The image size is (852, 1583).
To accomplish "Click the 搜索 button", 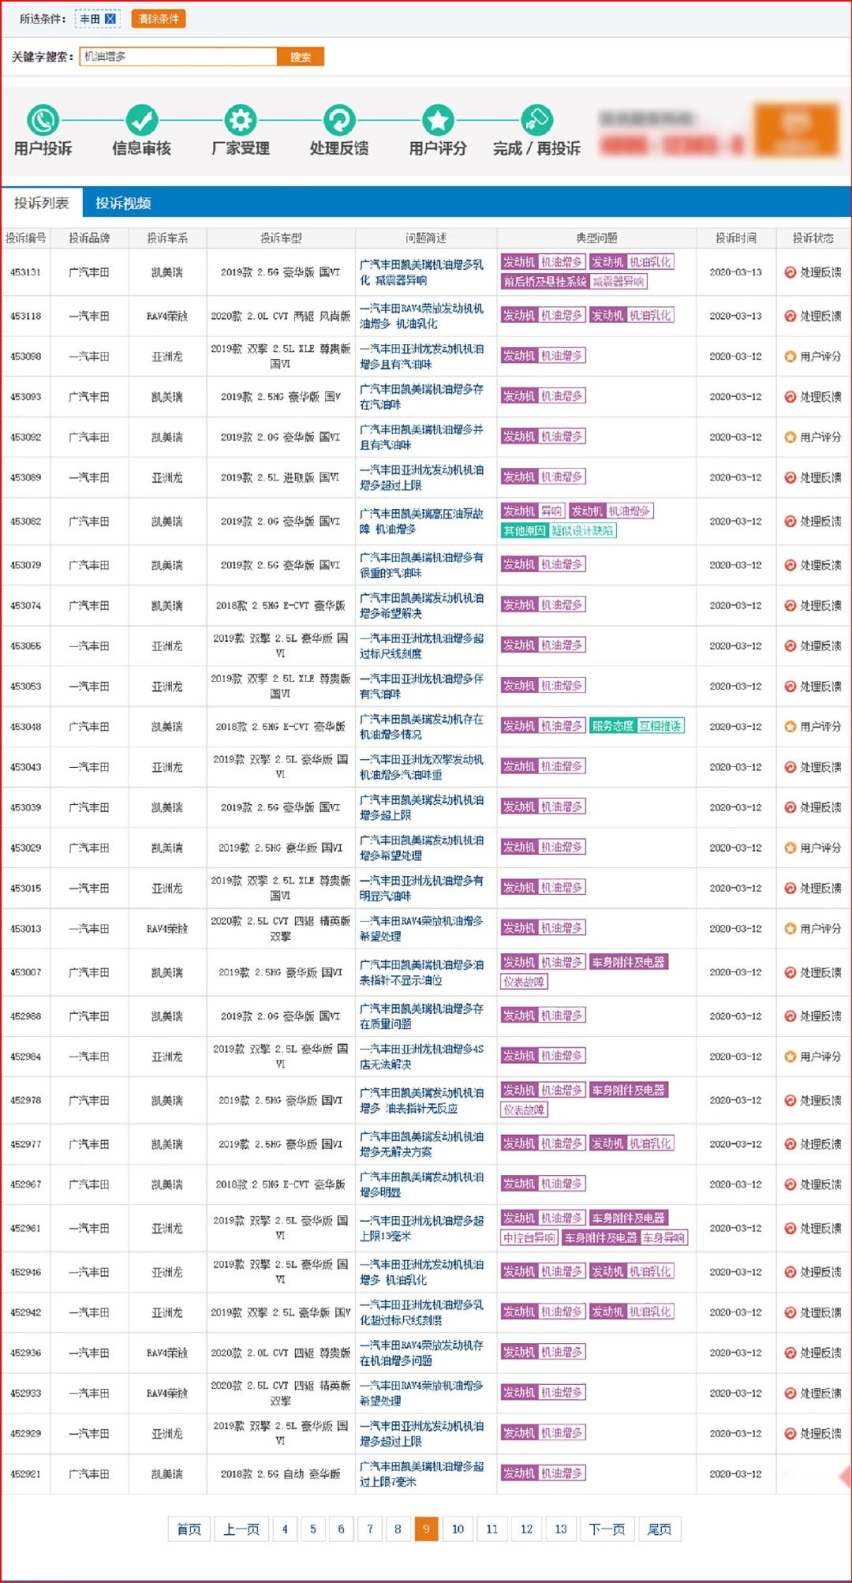I will 300,57.
